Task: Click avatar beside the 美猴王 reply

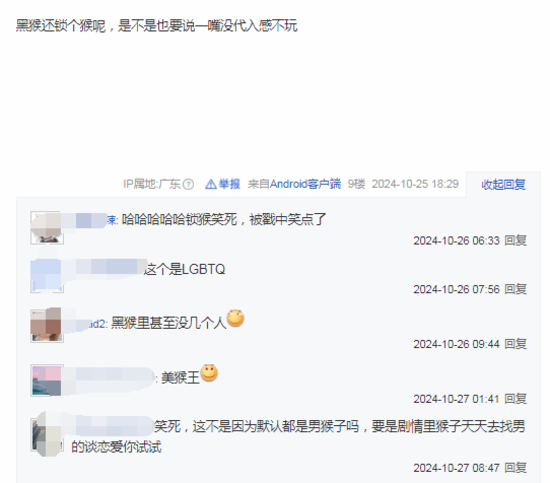Action: (47, 380)
